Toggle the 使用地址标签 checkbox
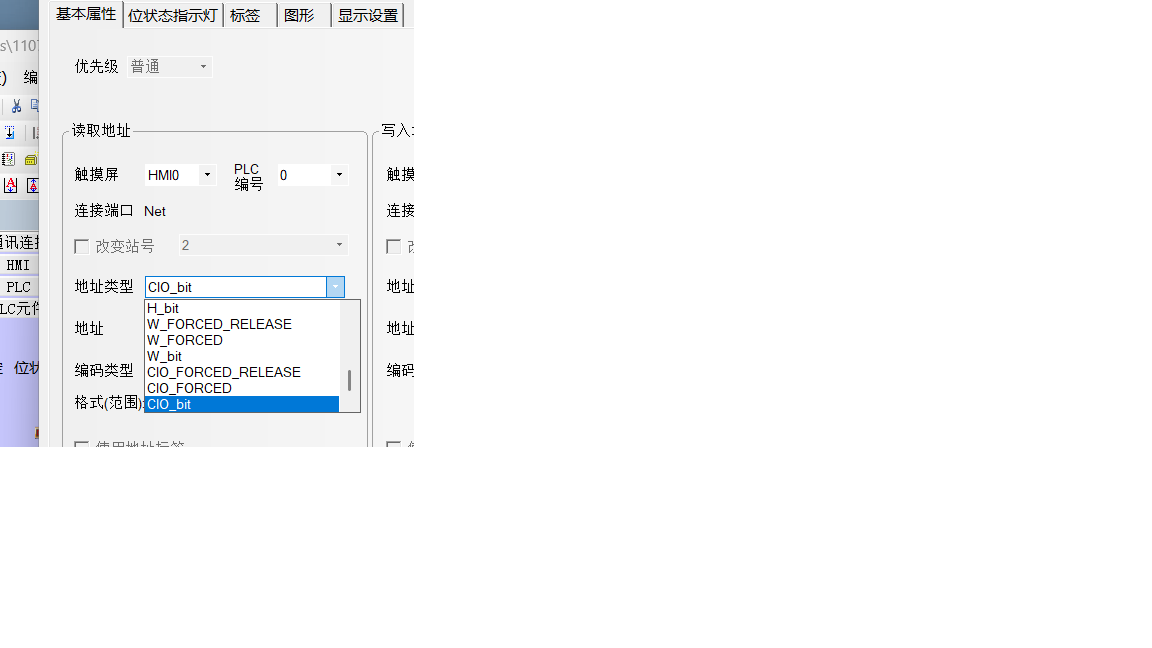 [82, 446]
